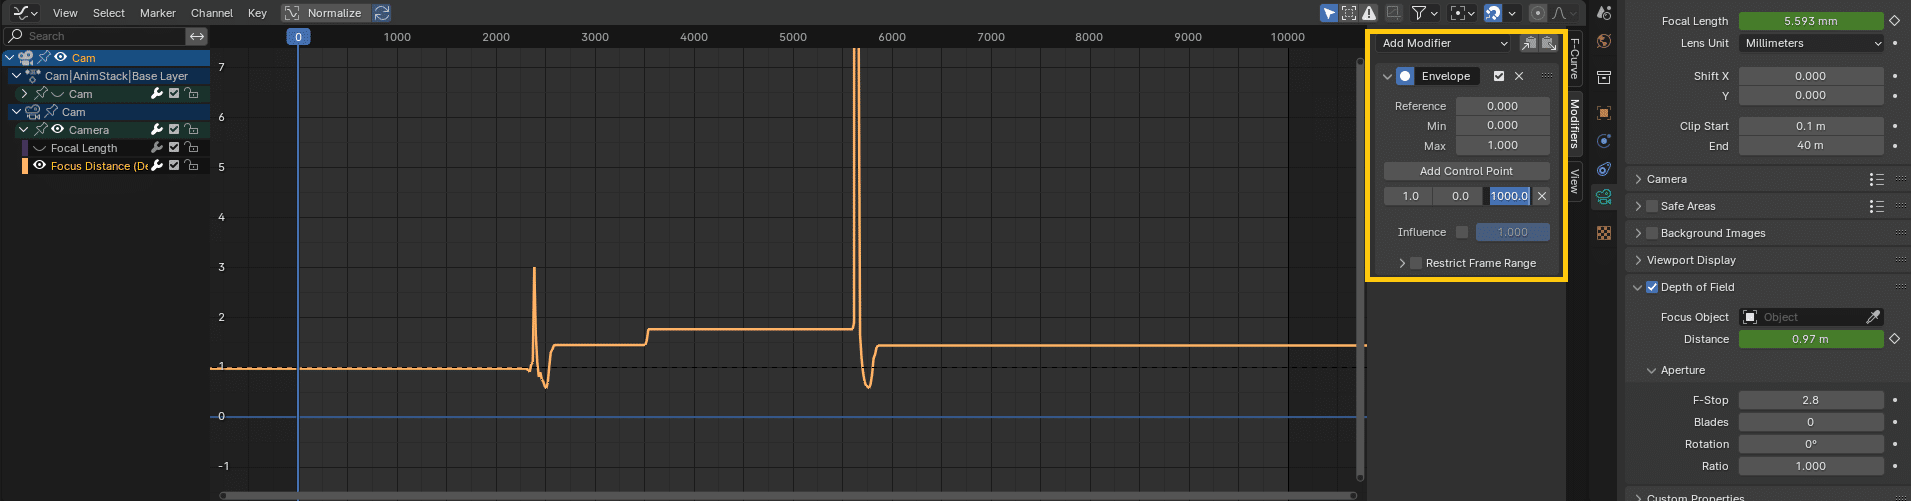Click the Normalize auto-refresh icon
1911x501 pixels.
click(382, 13)
